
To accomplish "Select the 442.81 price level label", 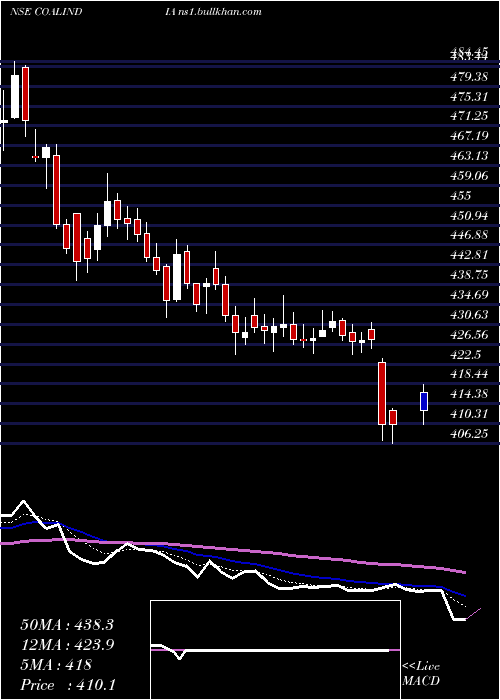I will pyautogui.click(x=468, y=255).
